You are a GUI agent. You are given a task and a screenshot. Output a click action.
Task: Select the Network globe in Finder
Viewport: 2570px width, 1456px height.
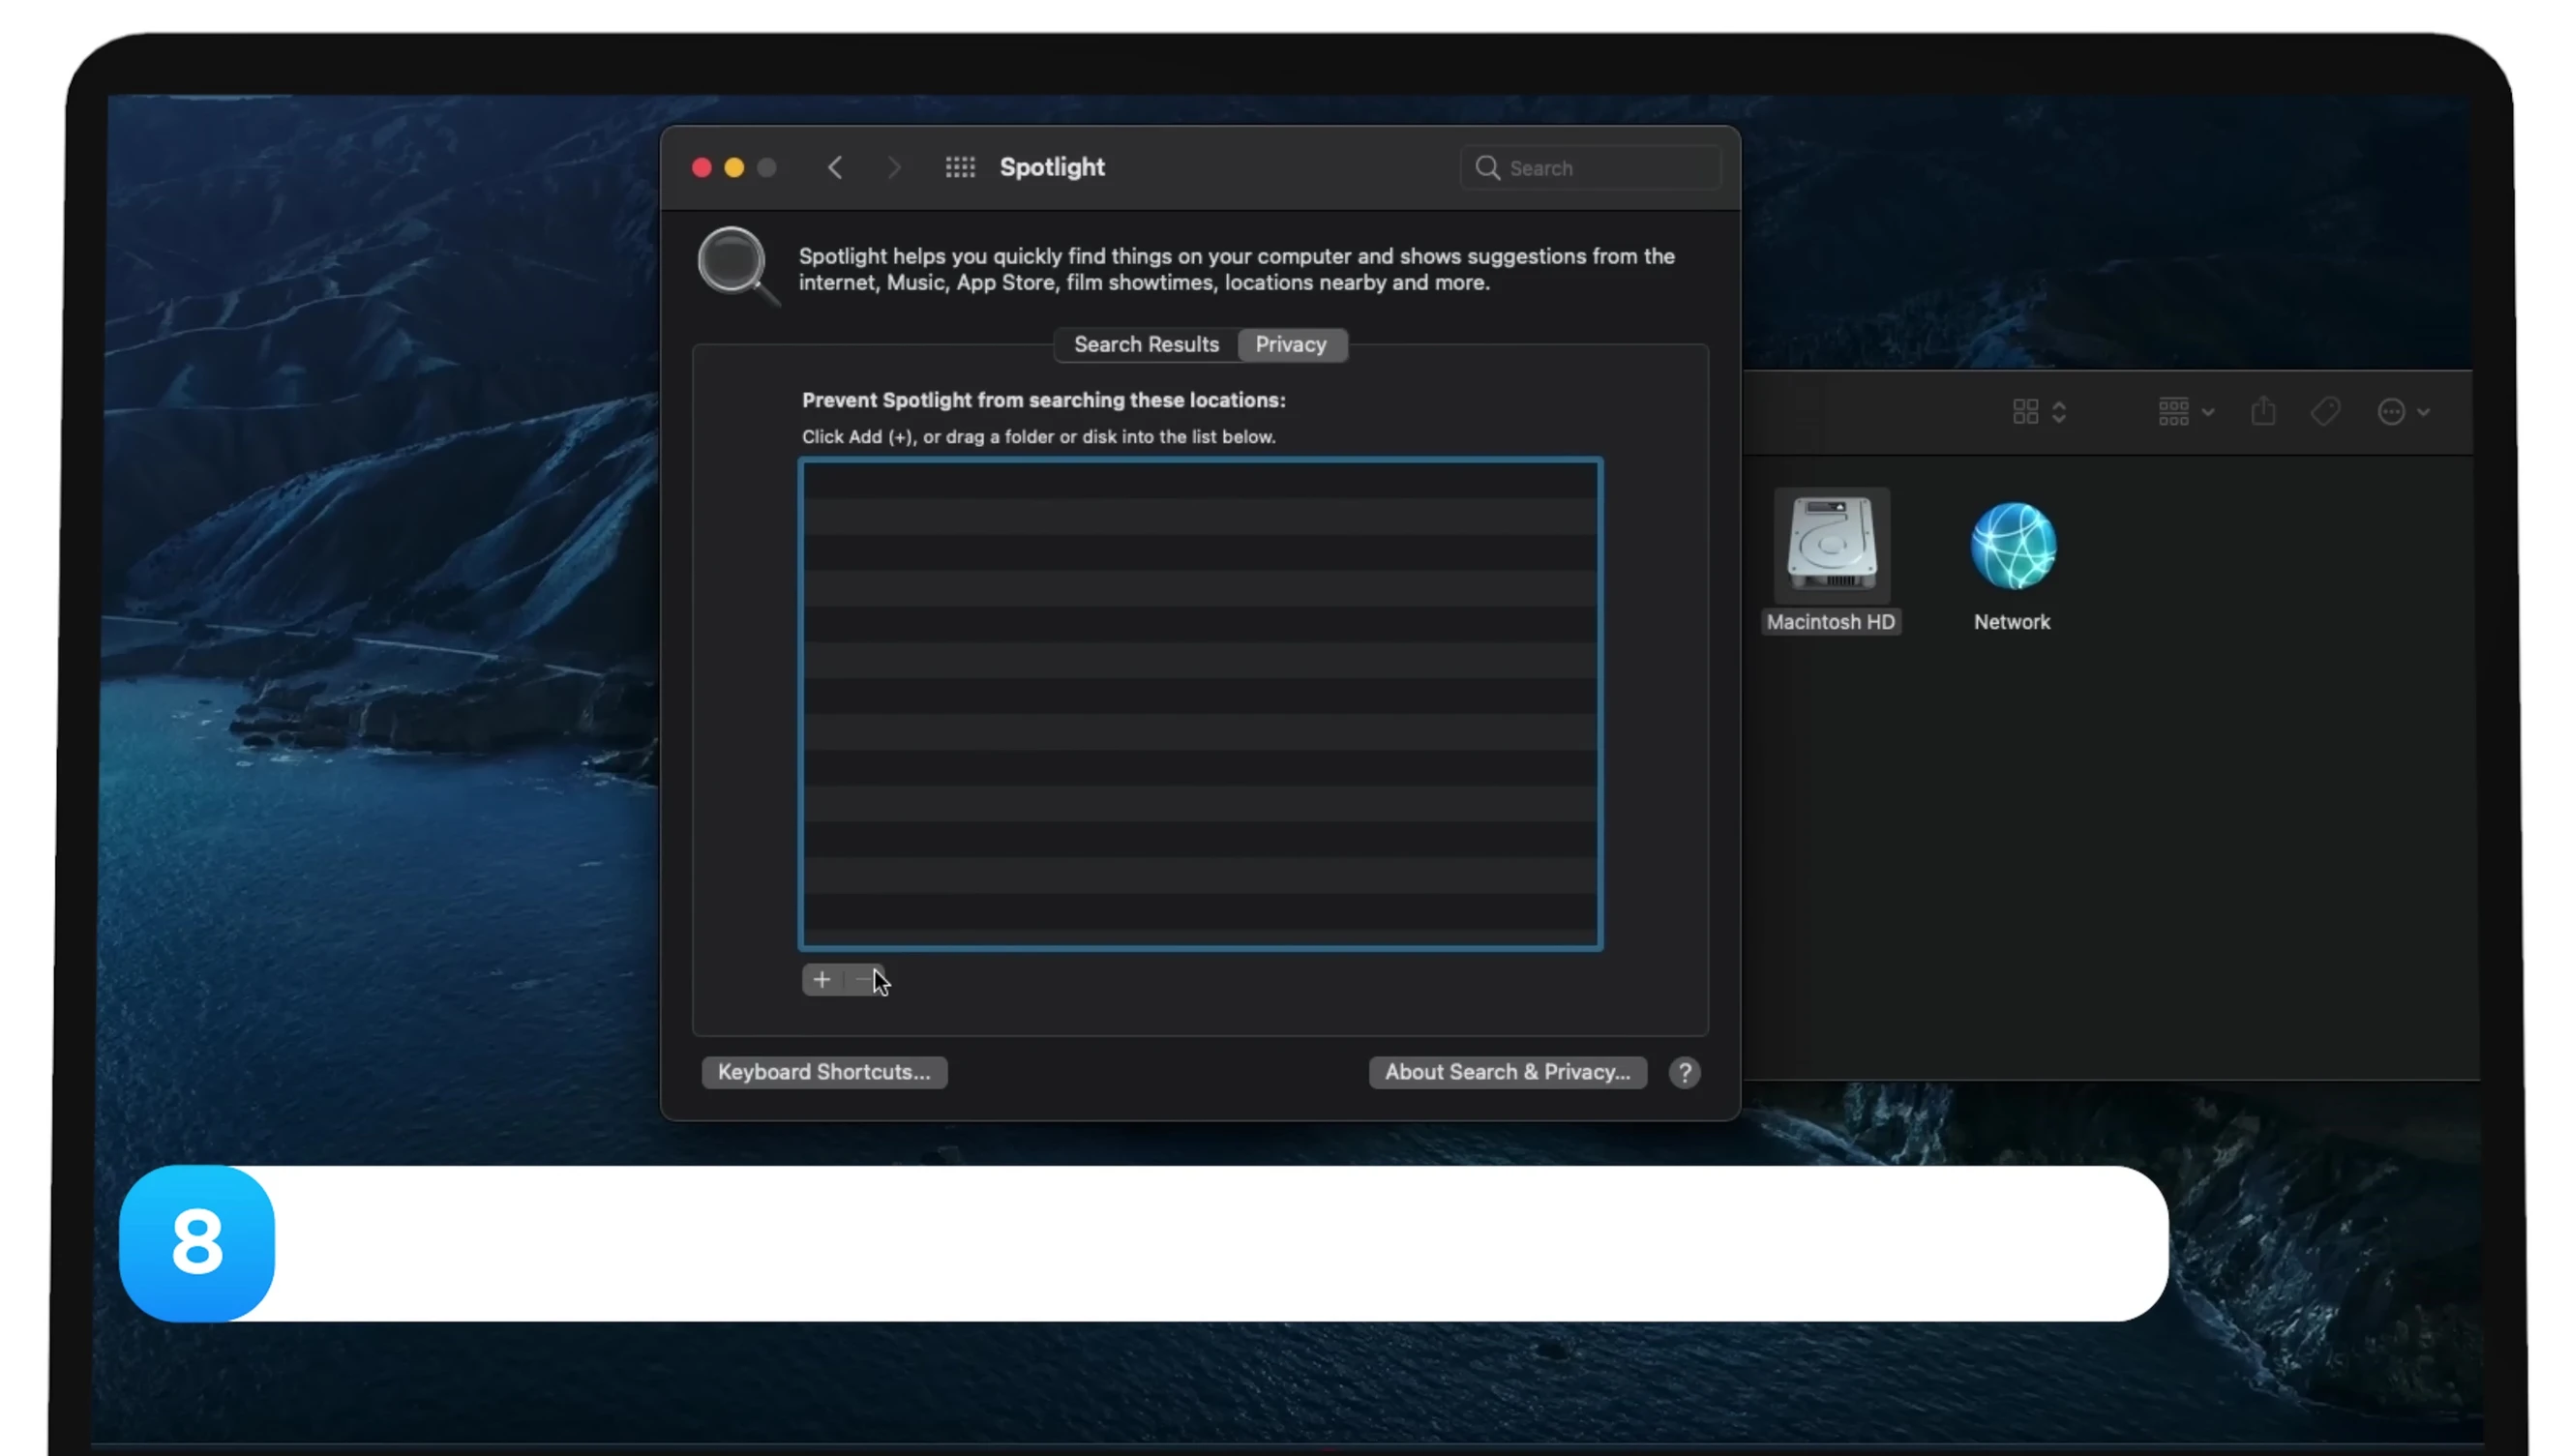click(x=2012, y=546)
